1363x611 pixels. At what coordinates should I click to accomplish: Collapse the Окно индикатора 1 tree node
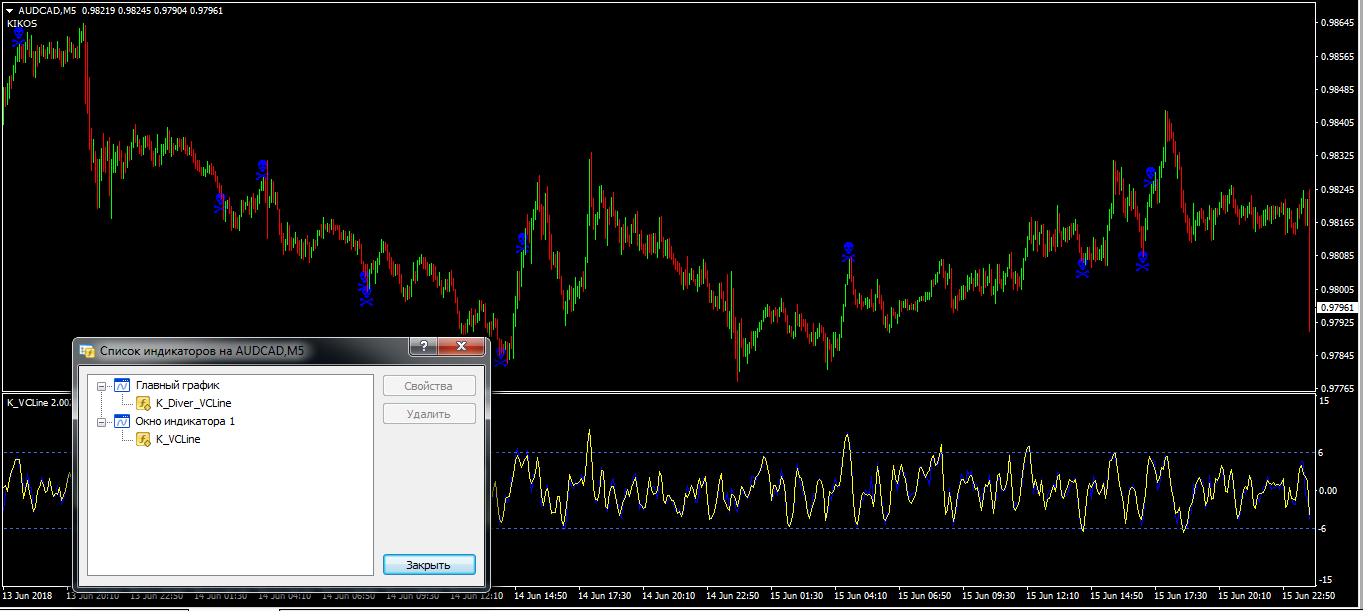101,421
